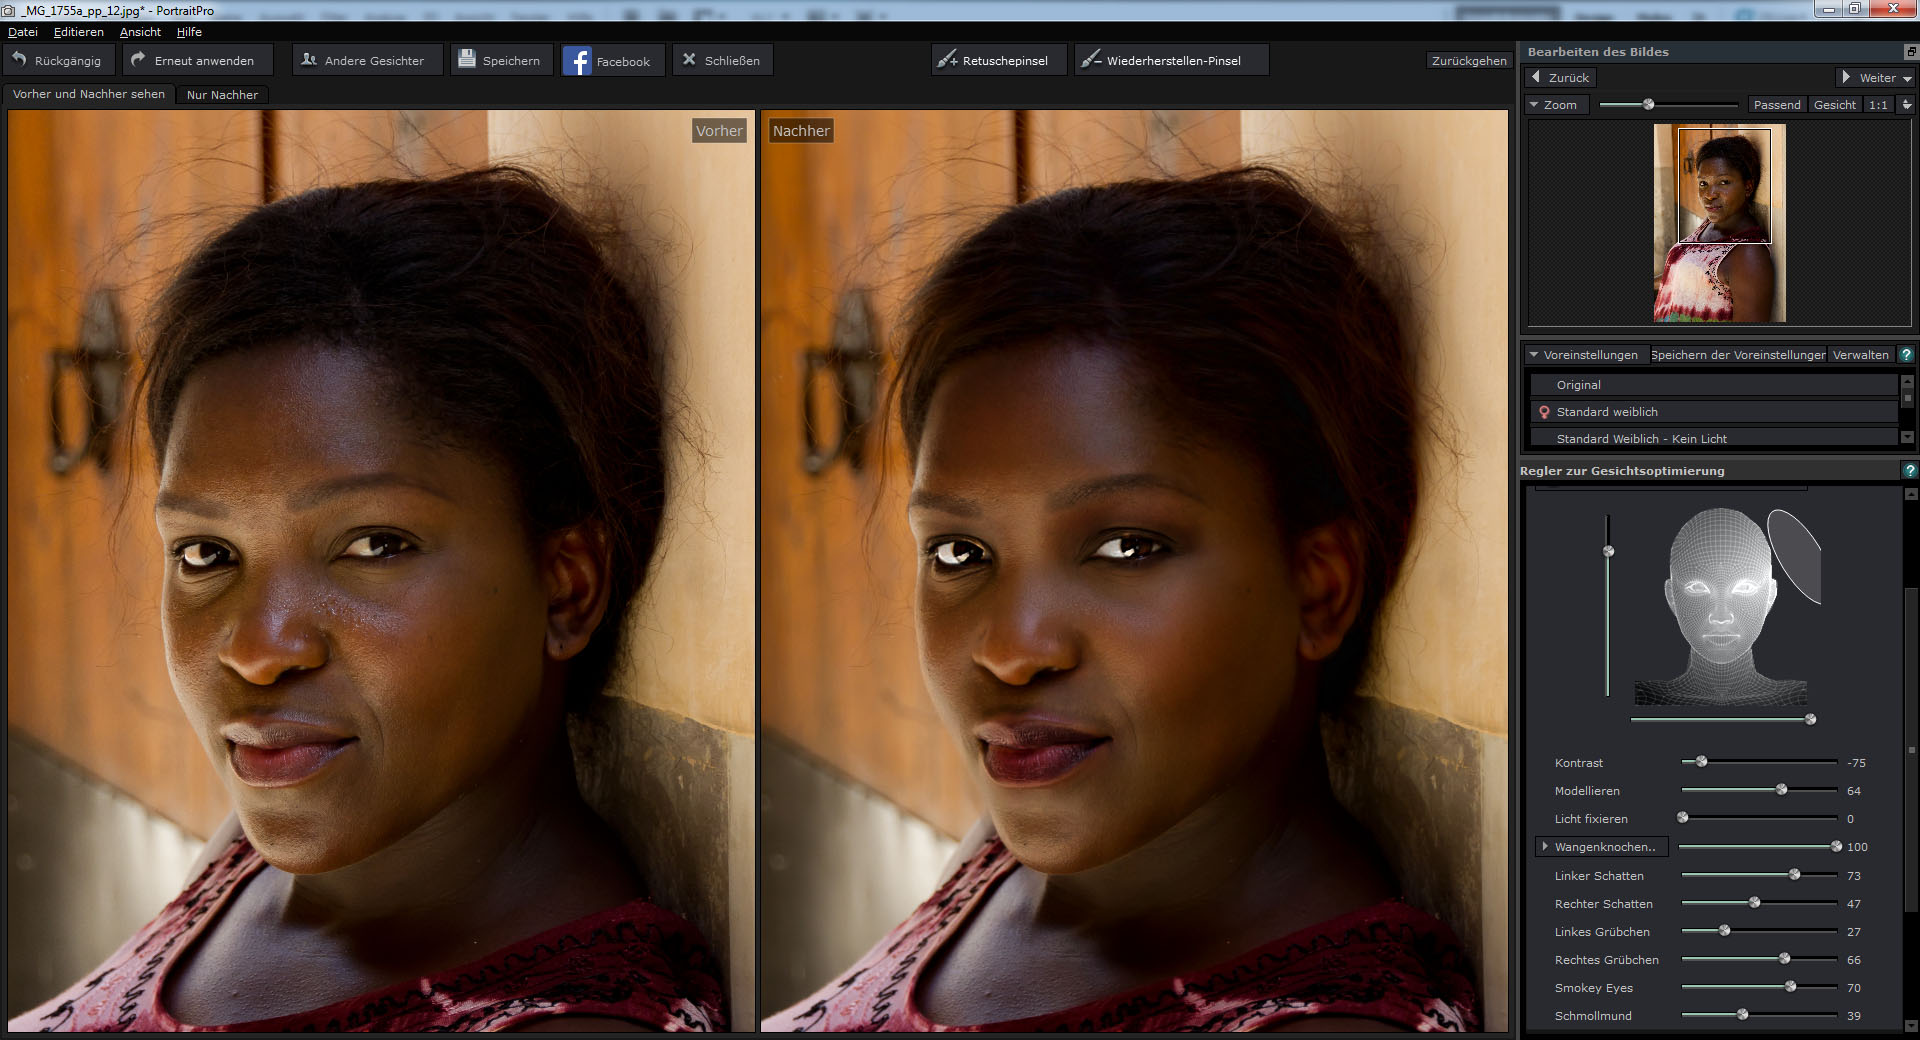Click the Vorher label on left image
1920x1040 pixels.
coord(719,131)
